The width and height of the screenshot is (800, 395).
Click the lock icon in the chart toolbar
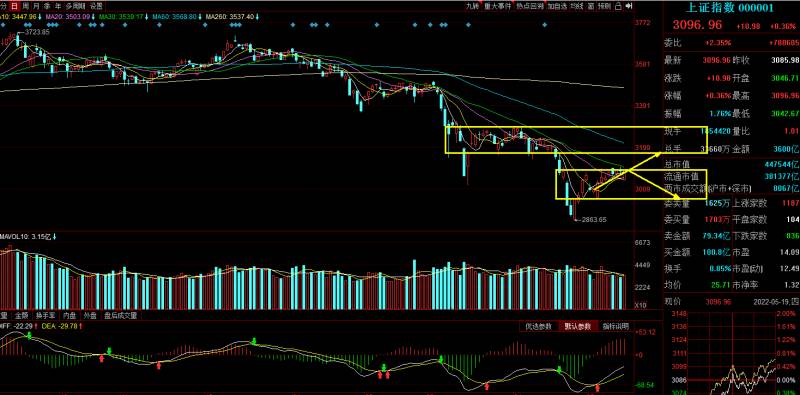click(618, 7)
